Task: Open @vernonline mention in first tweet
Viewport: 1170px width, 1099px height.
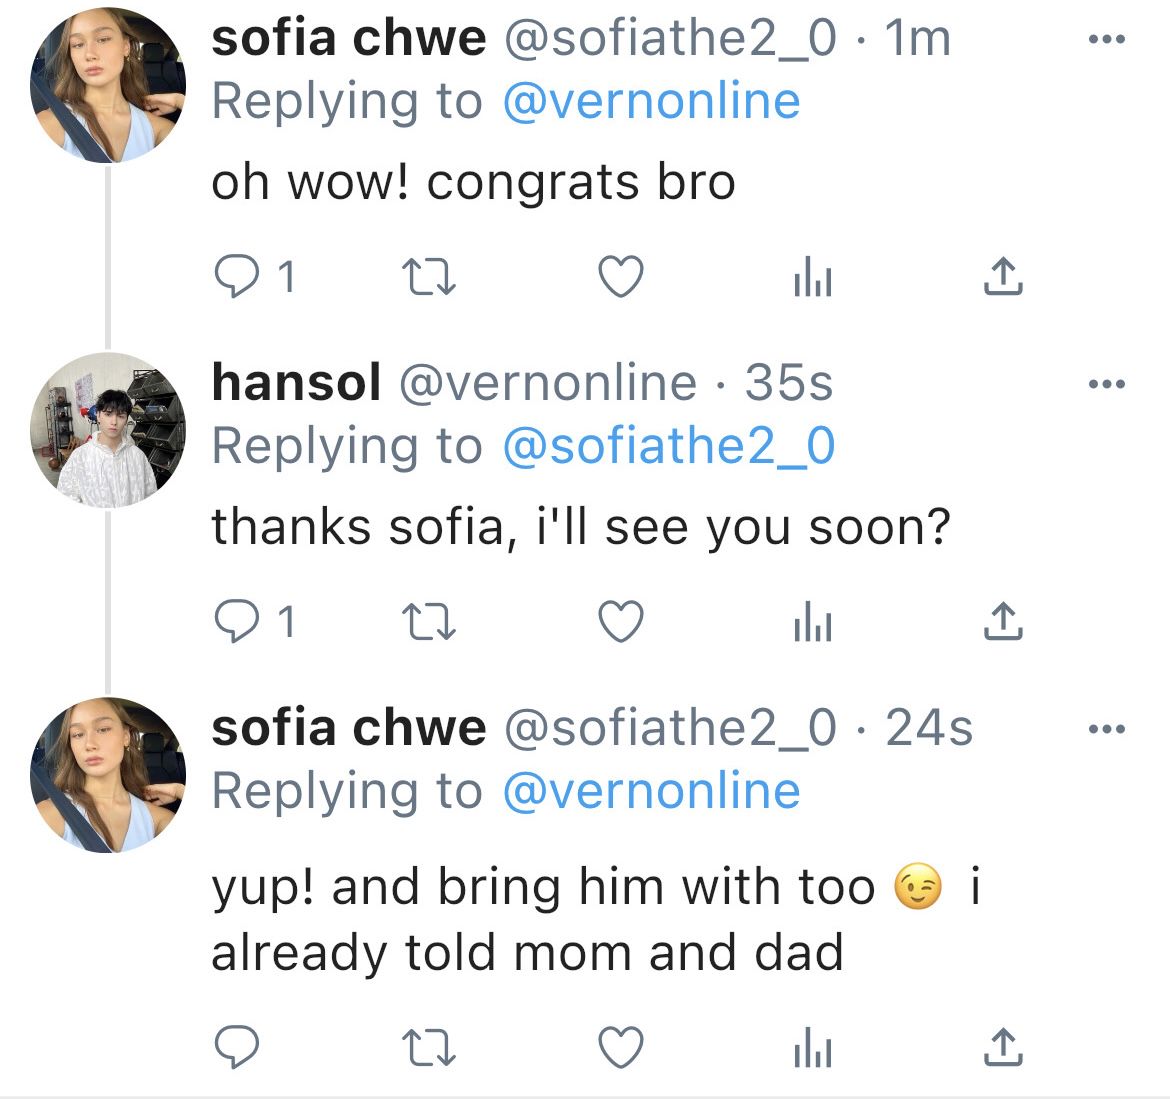Action: 651,102
